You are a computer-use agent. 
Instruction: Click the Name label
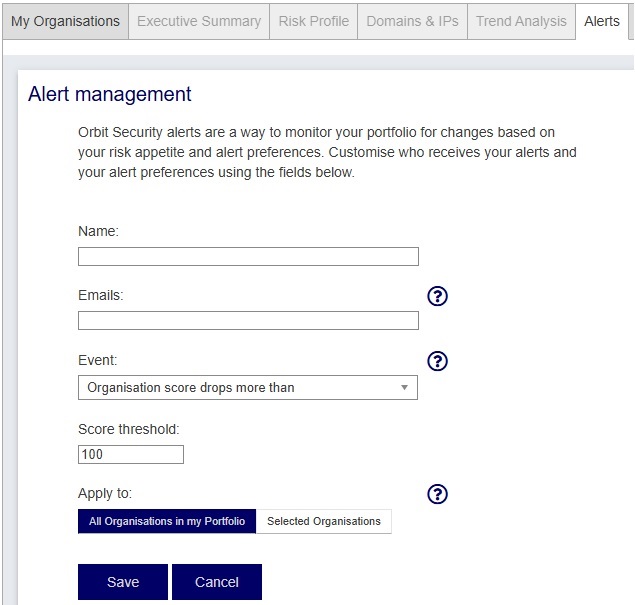pyautogui.click(x=98, y=231)
